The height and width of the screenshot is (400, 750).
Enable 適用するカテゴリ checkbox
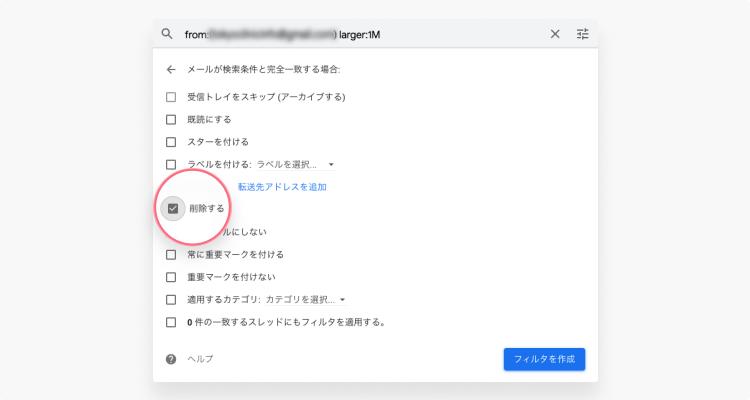coord(171,300)
